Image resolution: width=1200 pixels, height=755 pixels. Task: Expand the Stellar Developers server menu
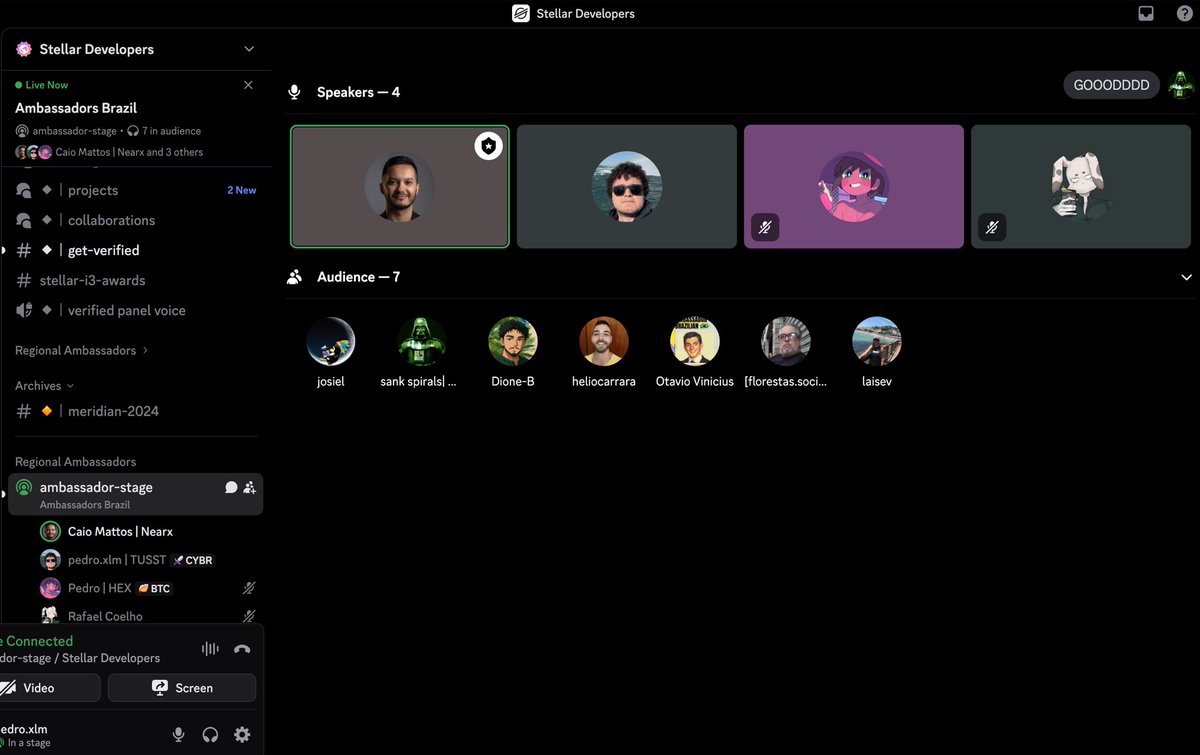tap(249, 49)
